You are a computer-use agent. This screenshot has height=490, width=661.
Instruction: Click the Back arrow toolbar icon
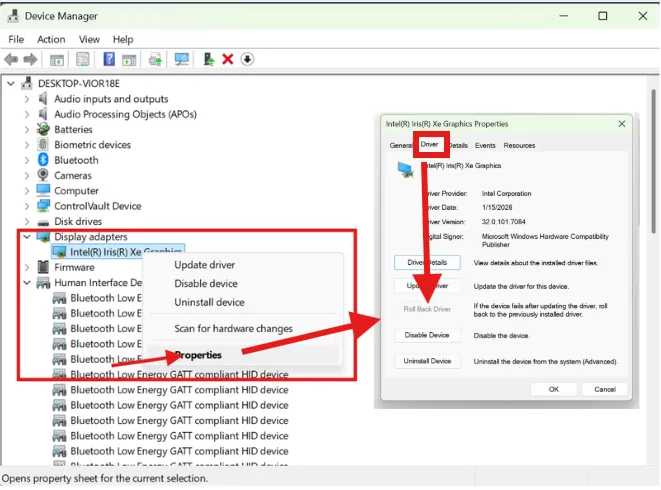[x=11, y=59]
